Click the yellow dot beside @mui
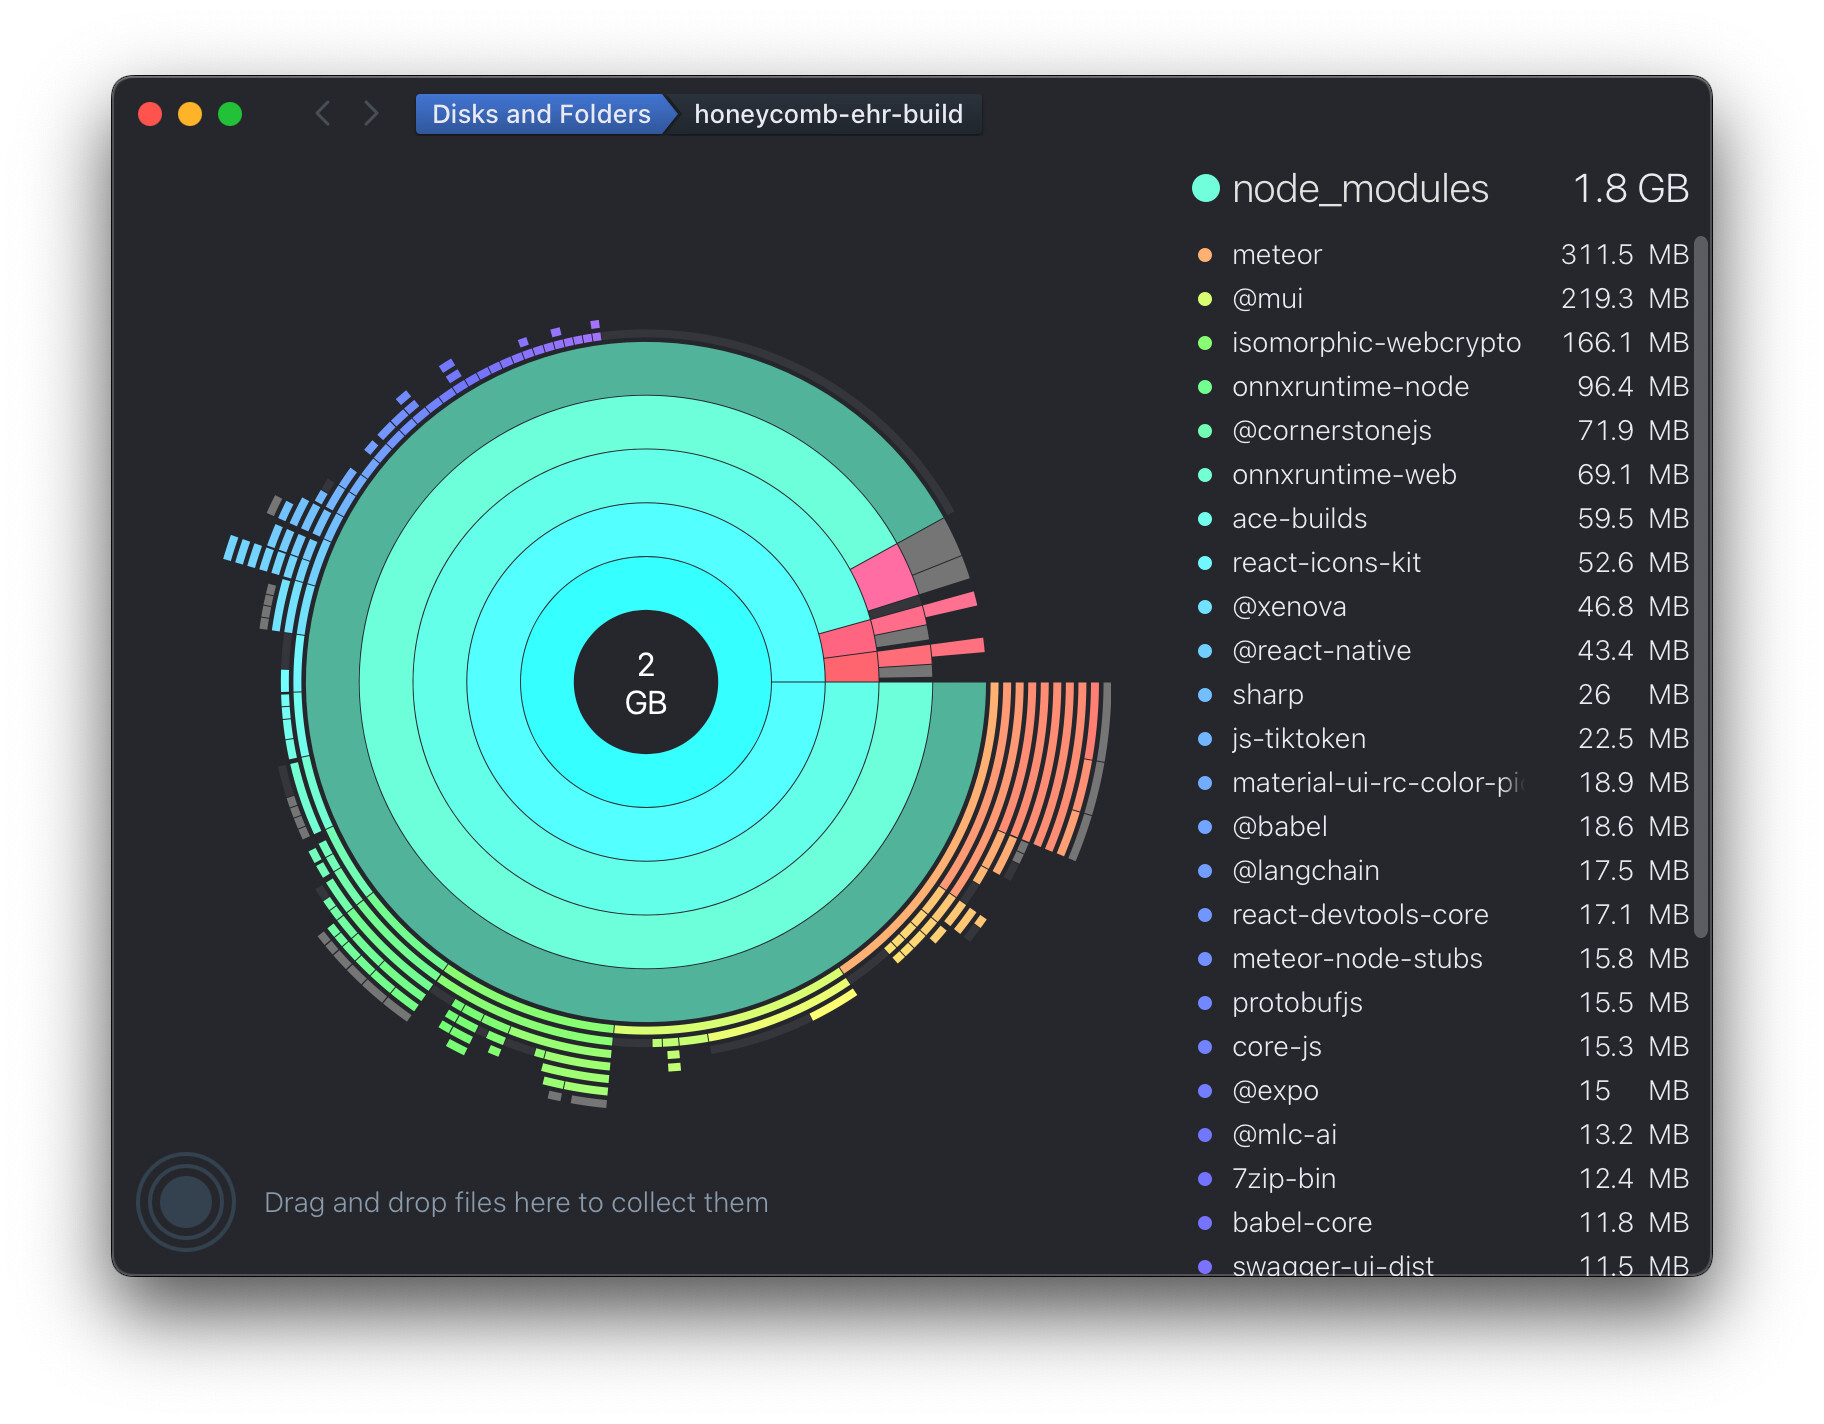The image size is (1824, 1424). pos(1205,299)
